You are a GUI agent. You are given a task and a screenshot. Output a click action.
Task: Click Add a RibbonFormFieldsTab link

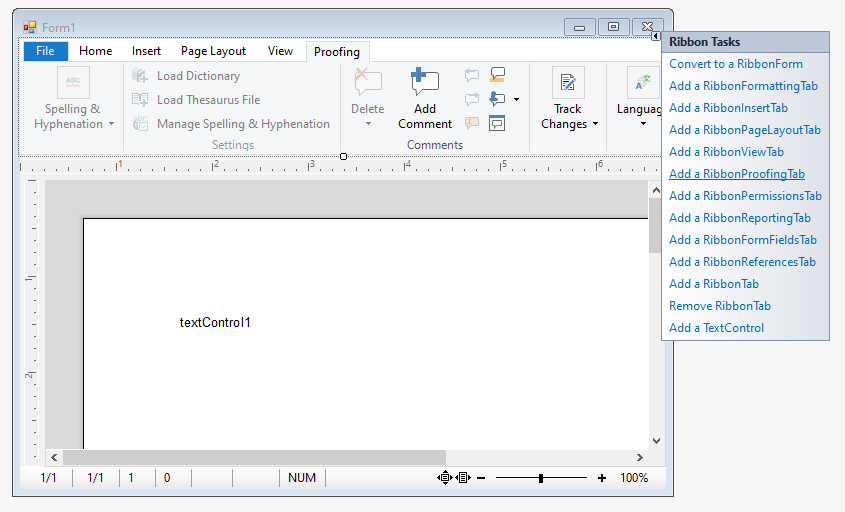pos(743,240)
